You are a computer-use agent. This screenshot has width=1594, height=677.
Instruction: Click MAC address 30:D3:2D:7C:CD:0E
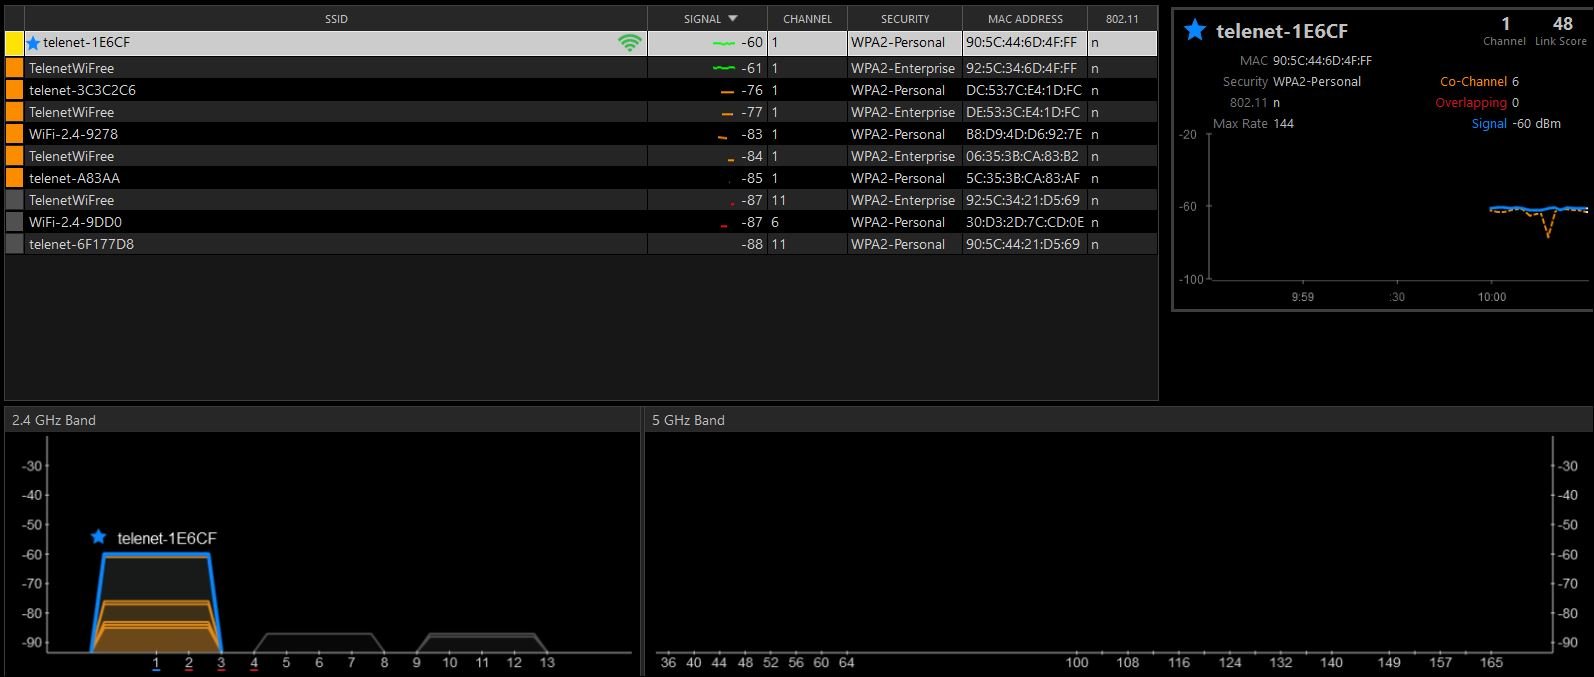pos(1024,222)
